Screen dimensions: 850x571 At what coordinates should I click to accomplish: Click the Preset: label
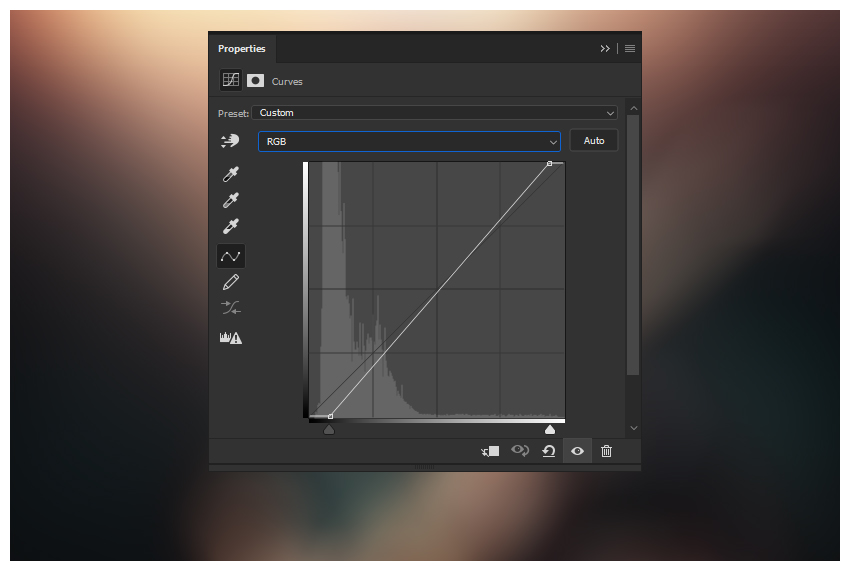[233, 113]
